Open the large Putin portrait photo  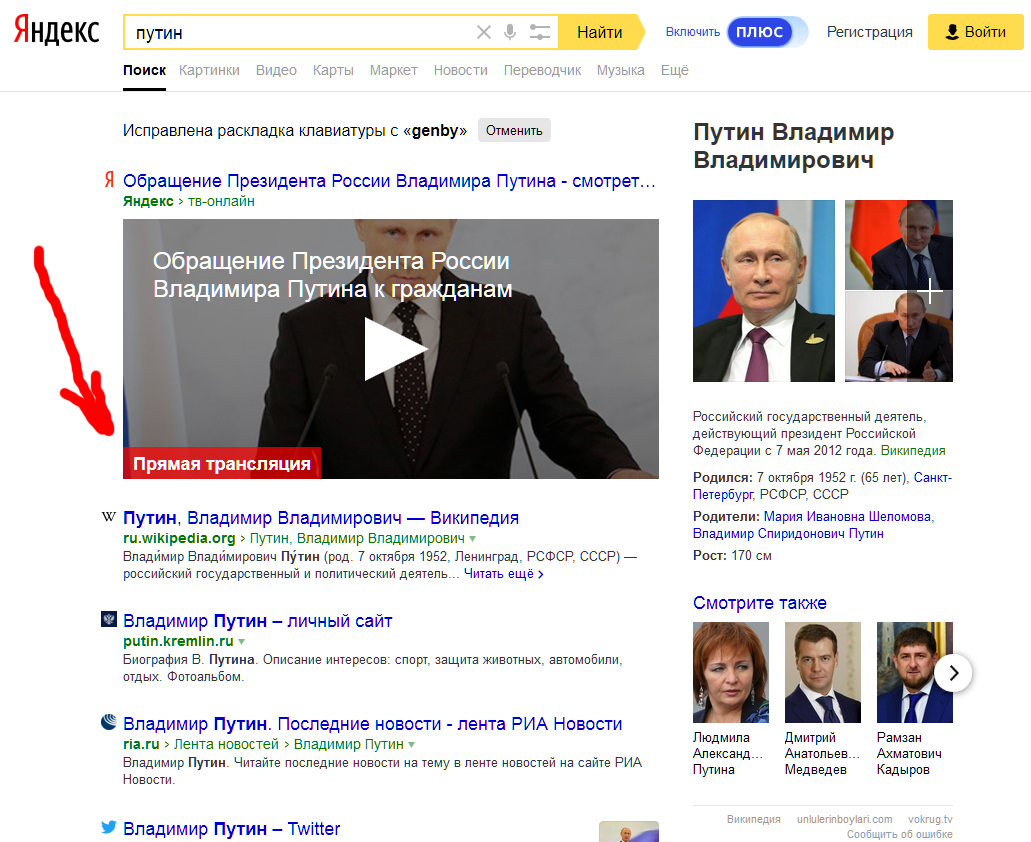pyautogui.click(x=763, y=291)
